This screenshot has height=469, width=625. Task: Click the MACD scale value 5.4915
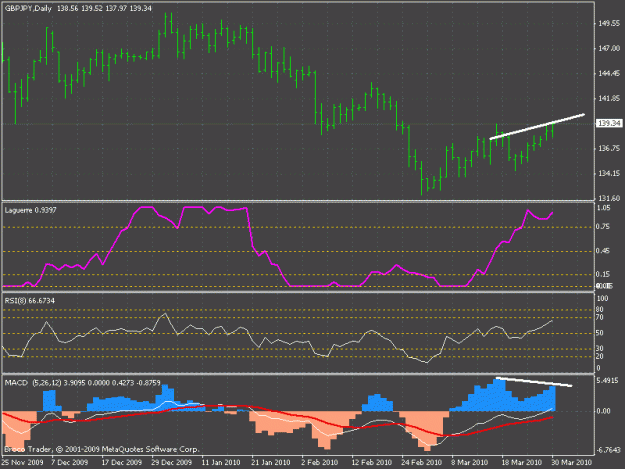pos(608,381)
